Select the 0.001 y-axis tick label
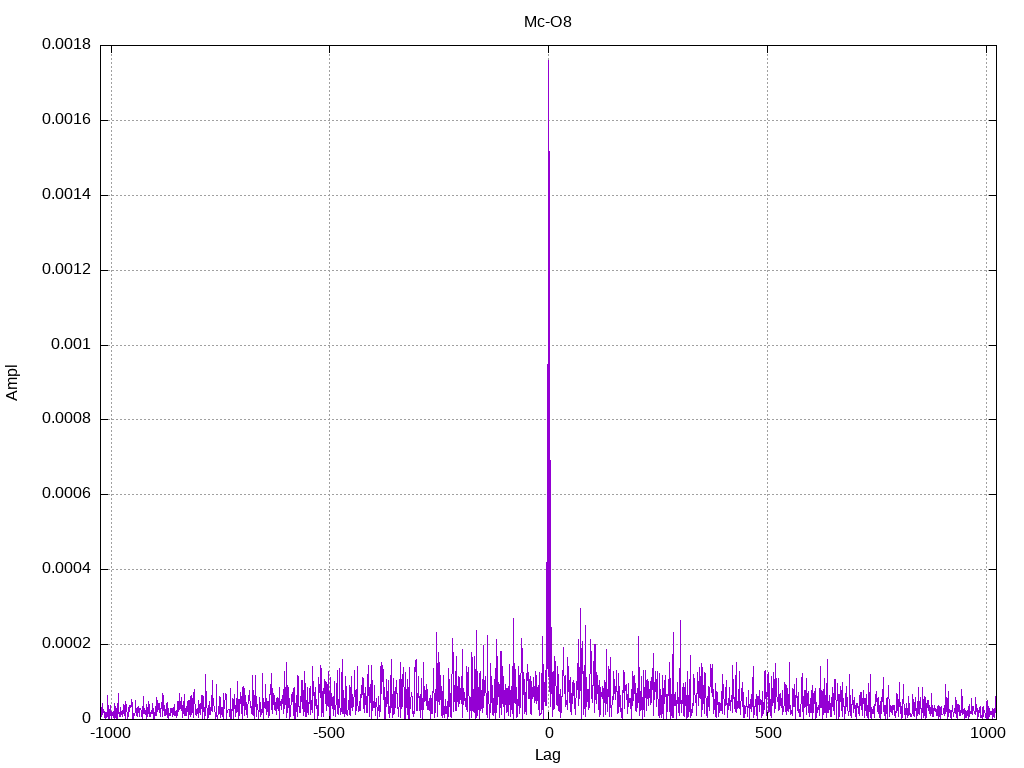 [x=71, y=344]
